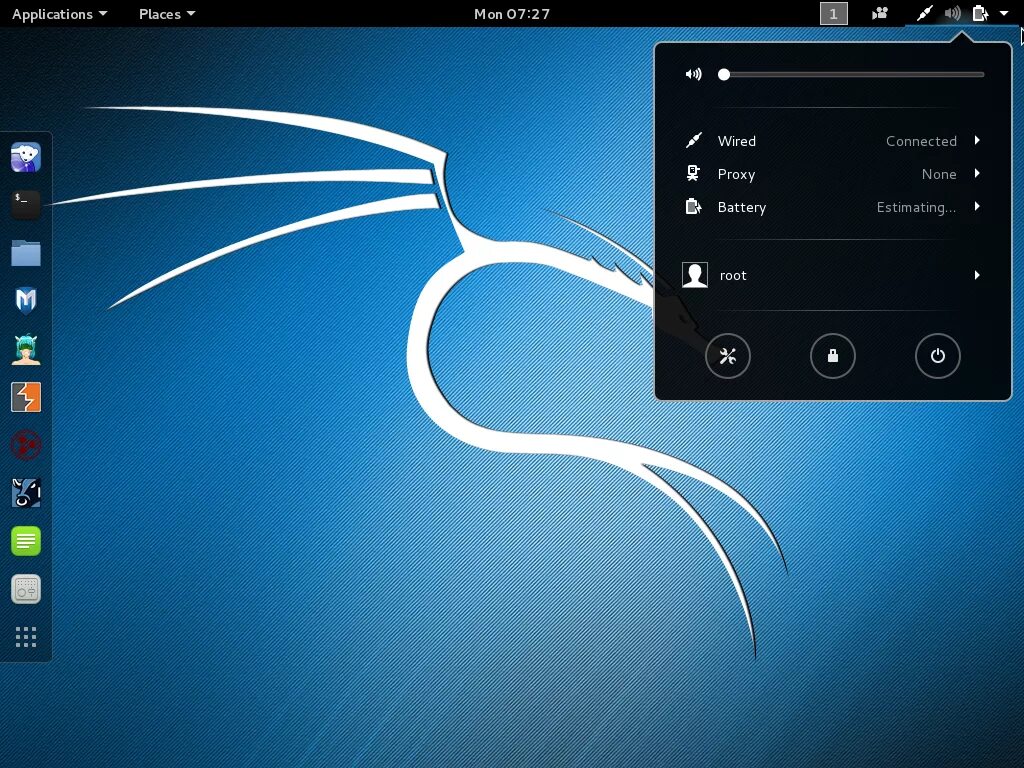Select the Battery menu entry

(x=833, y=207)
